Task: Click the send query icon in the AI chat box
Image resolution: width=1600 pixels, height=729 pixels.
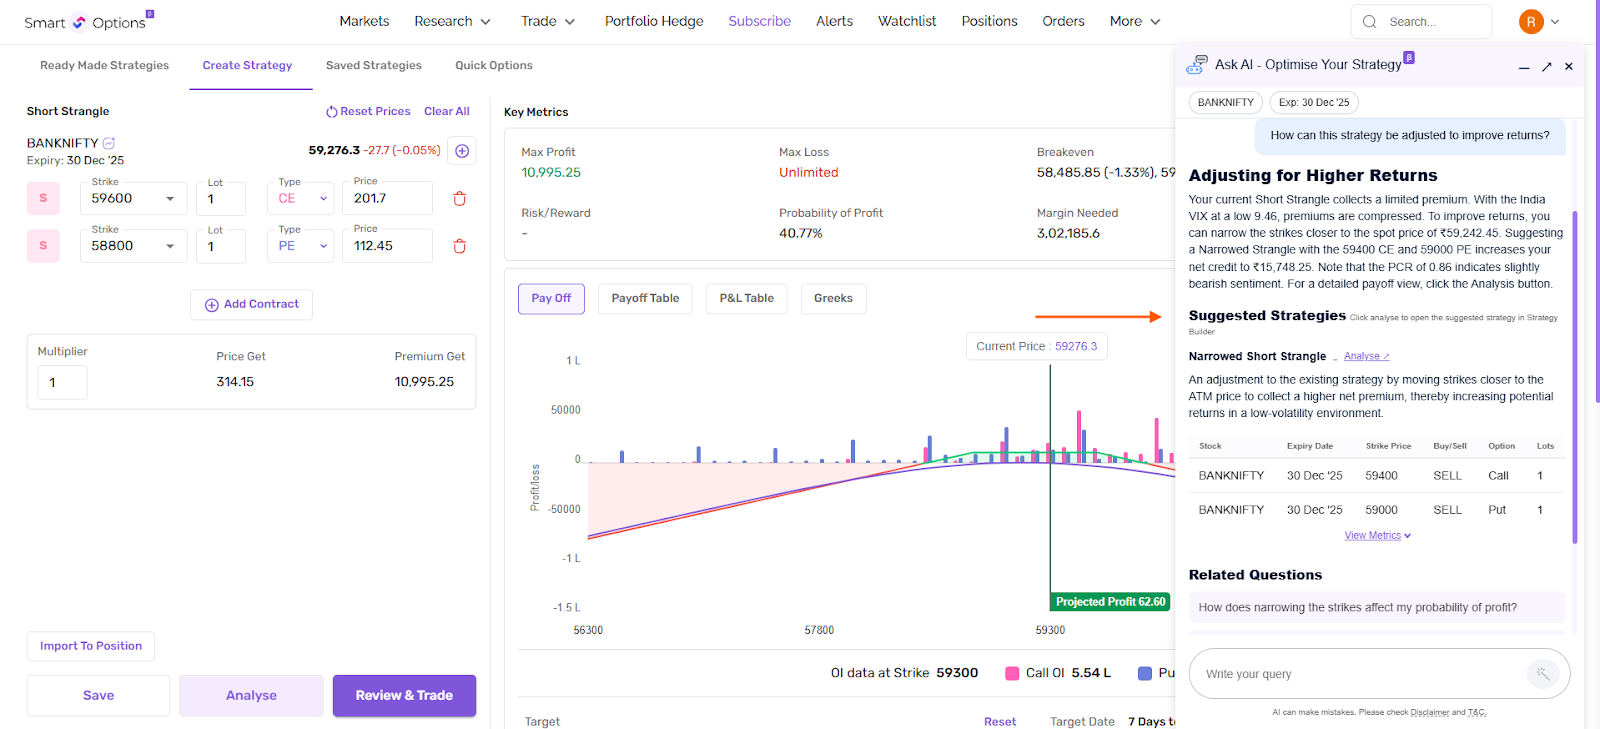Action: 1542,674
